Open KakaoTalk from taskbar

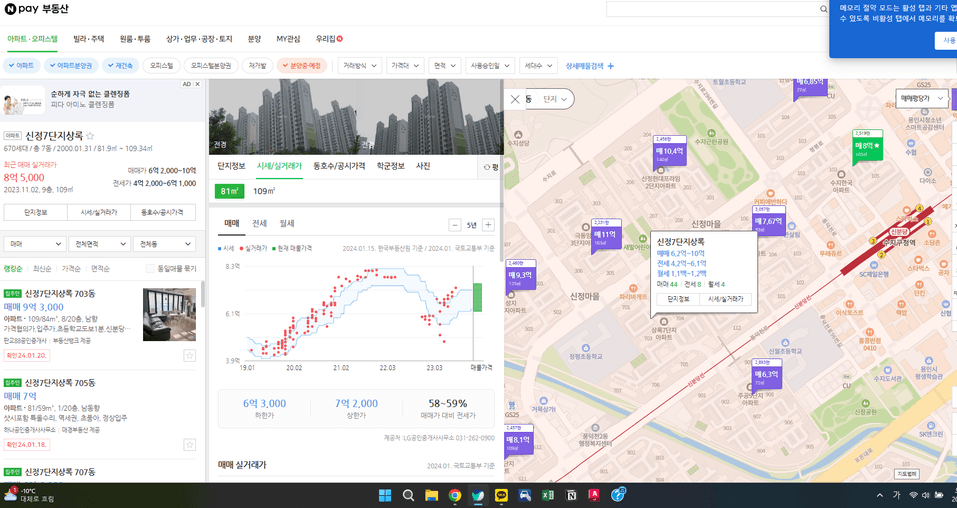click(x=501, y=495)
